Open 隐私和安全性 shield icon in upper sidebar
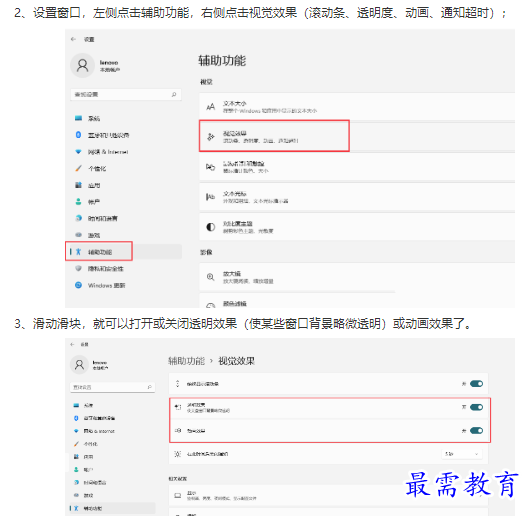The height and width of the screenshot is (516, 527). click(x=78, y=268)
